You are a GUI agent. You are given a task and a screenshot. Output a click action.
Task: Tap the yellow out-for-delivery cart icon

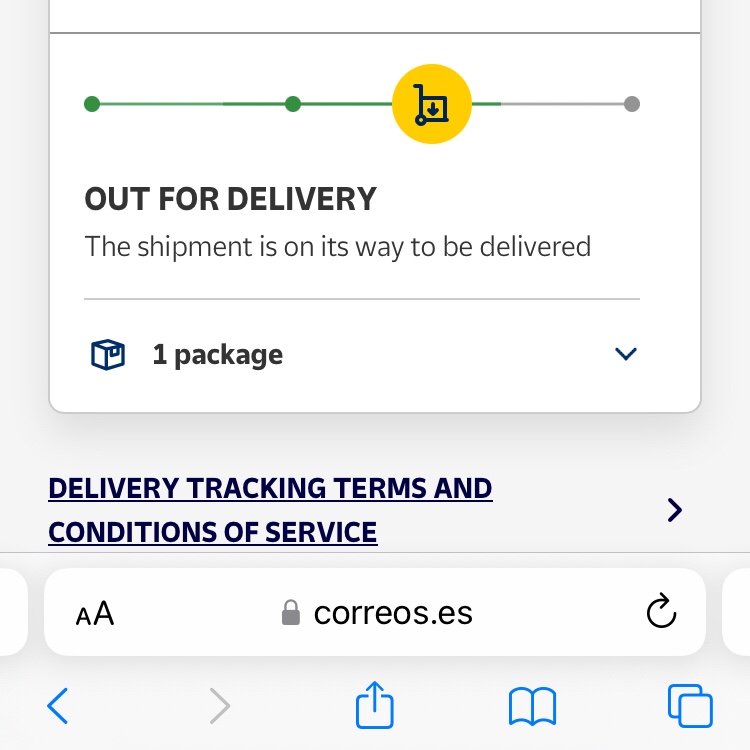click(x=432, y=104)
